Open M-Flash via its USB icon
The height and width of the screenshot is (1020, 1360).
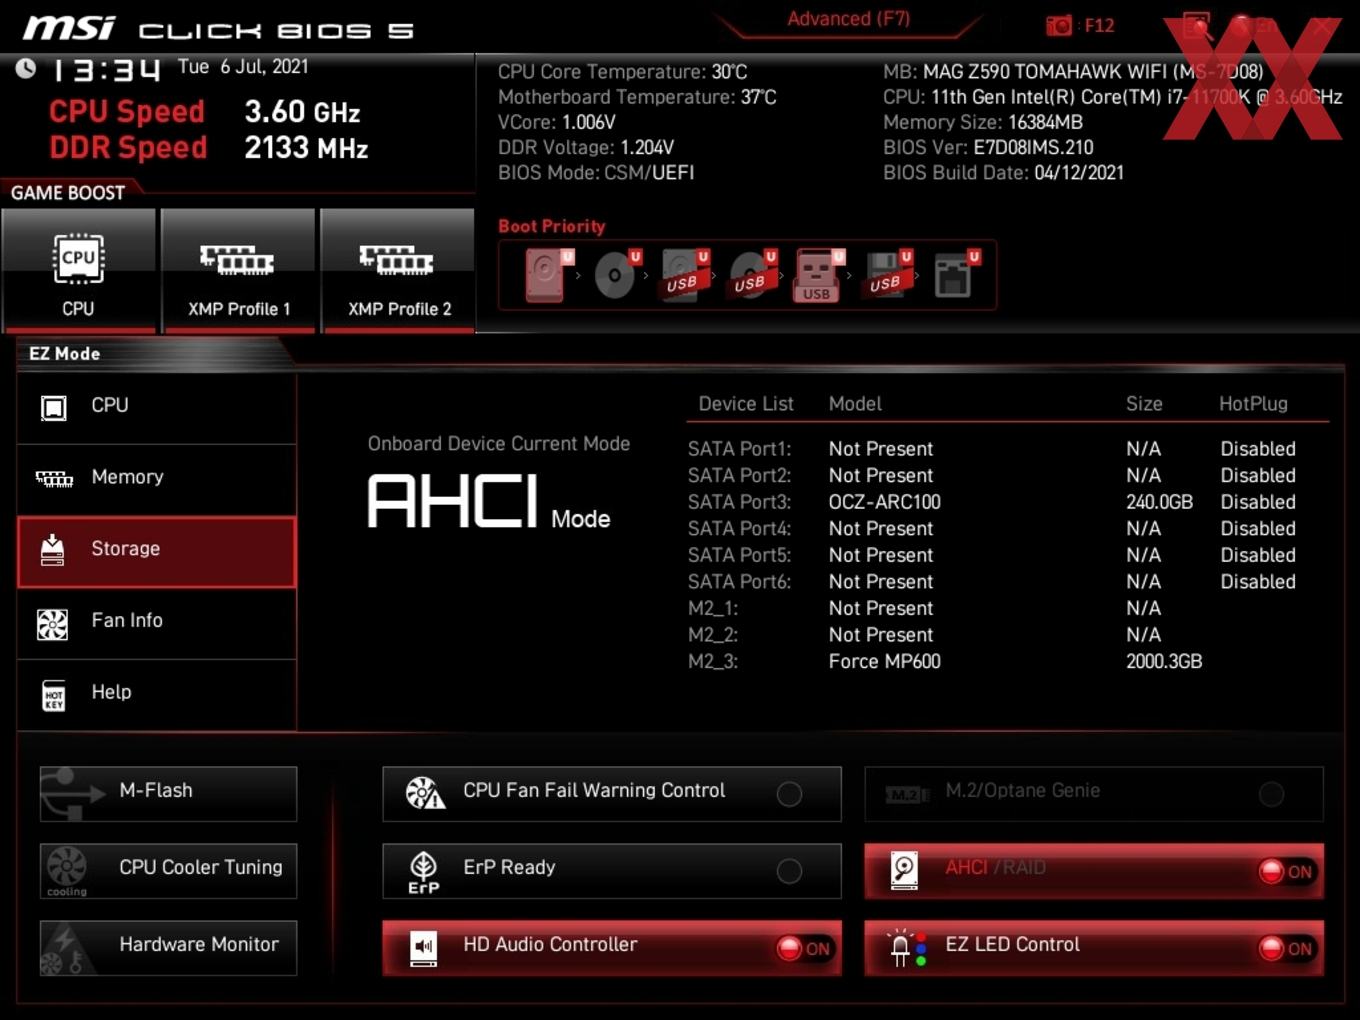[72, 793]
